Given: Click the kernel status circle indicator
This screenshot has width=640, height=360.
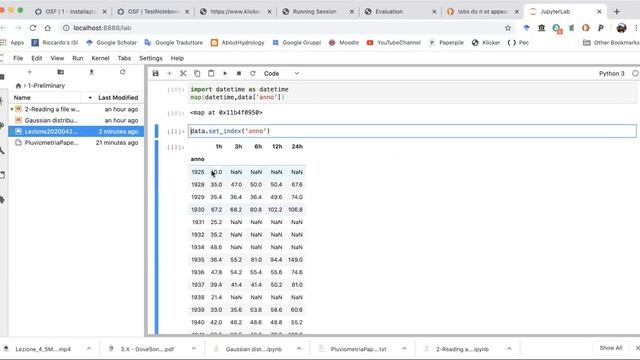Looking at the screenshot, I should click(635, 73).
